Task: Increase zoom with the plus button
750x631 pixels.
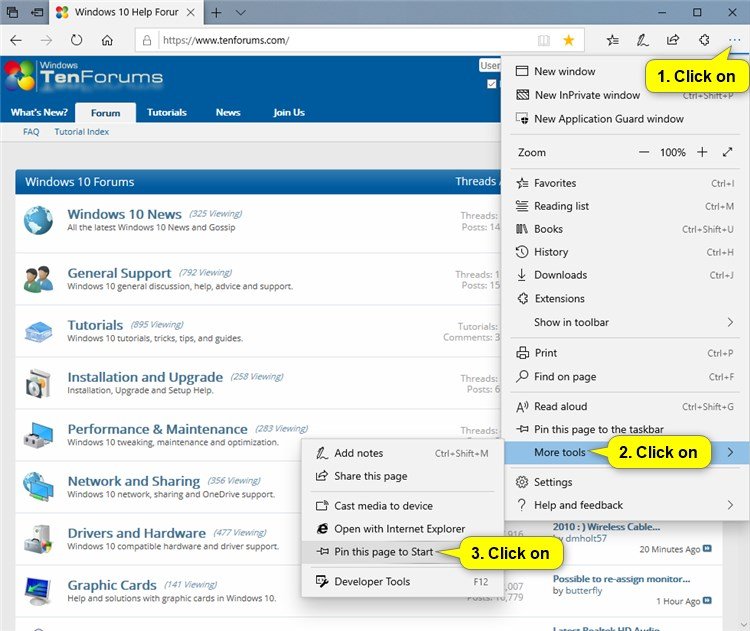Action: point(702,152)
